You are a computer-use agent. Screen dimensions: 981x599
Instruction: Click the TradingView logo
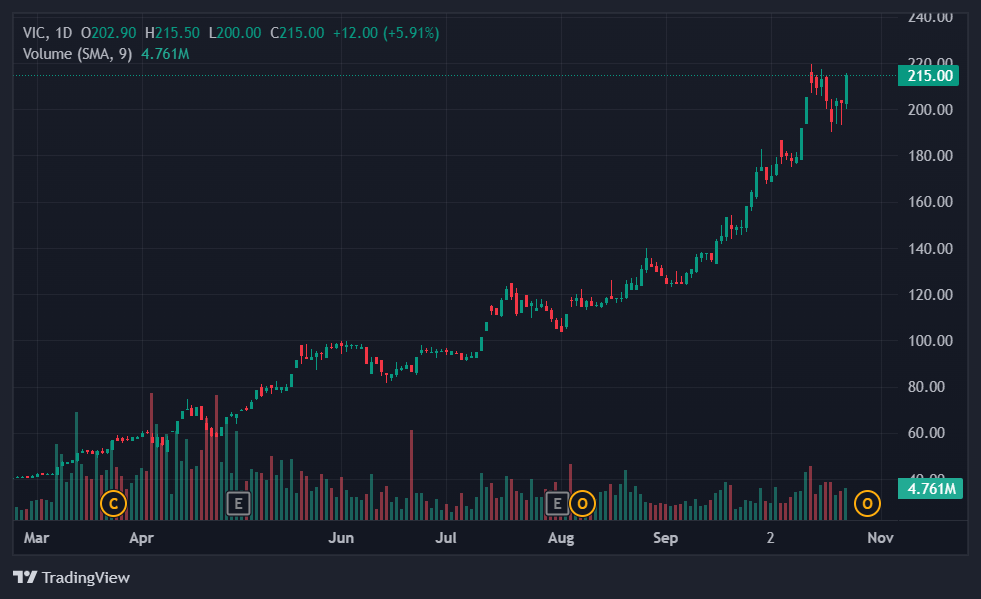[x=71, y=577]
